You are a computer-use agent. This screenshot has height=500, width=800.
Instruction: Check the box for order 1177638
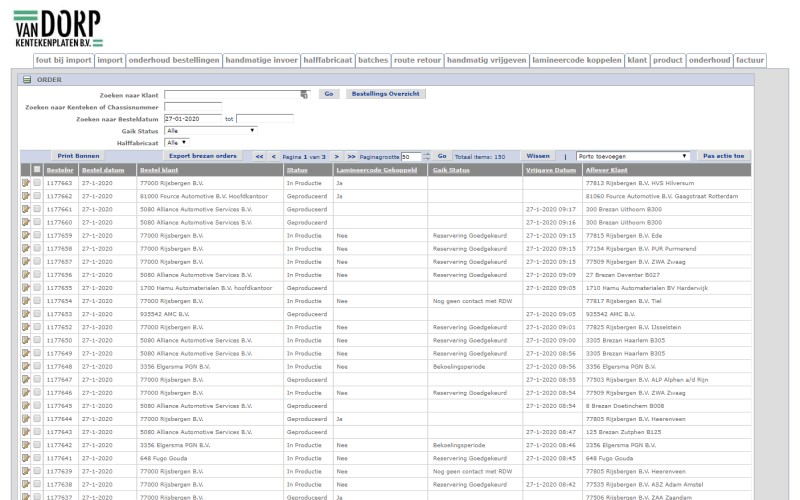(x=37, y=484)
